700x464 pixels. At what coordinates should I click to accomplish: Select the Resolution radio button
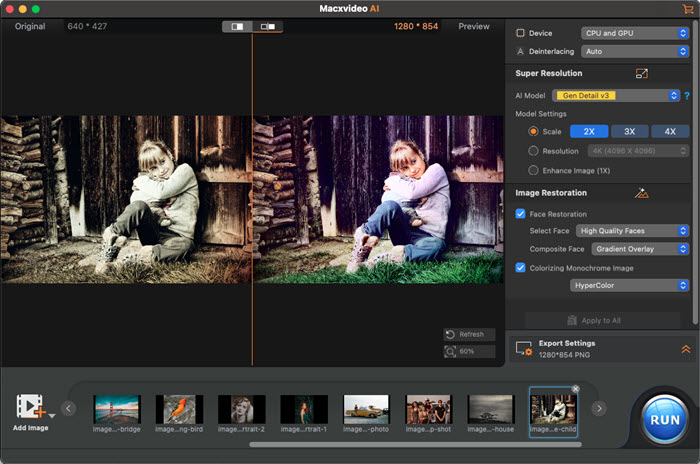point(533,151)
